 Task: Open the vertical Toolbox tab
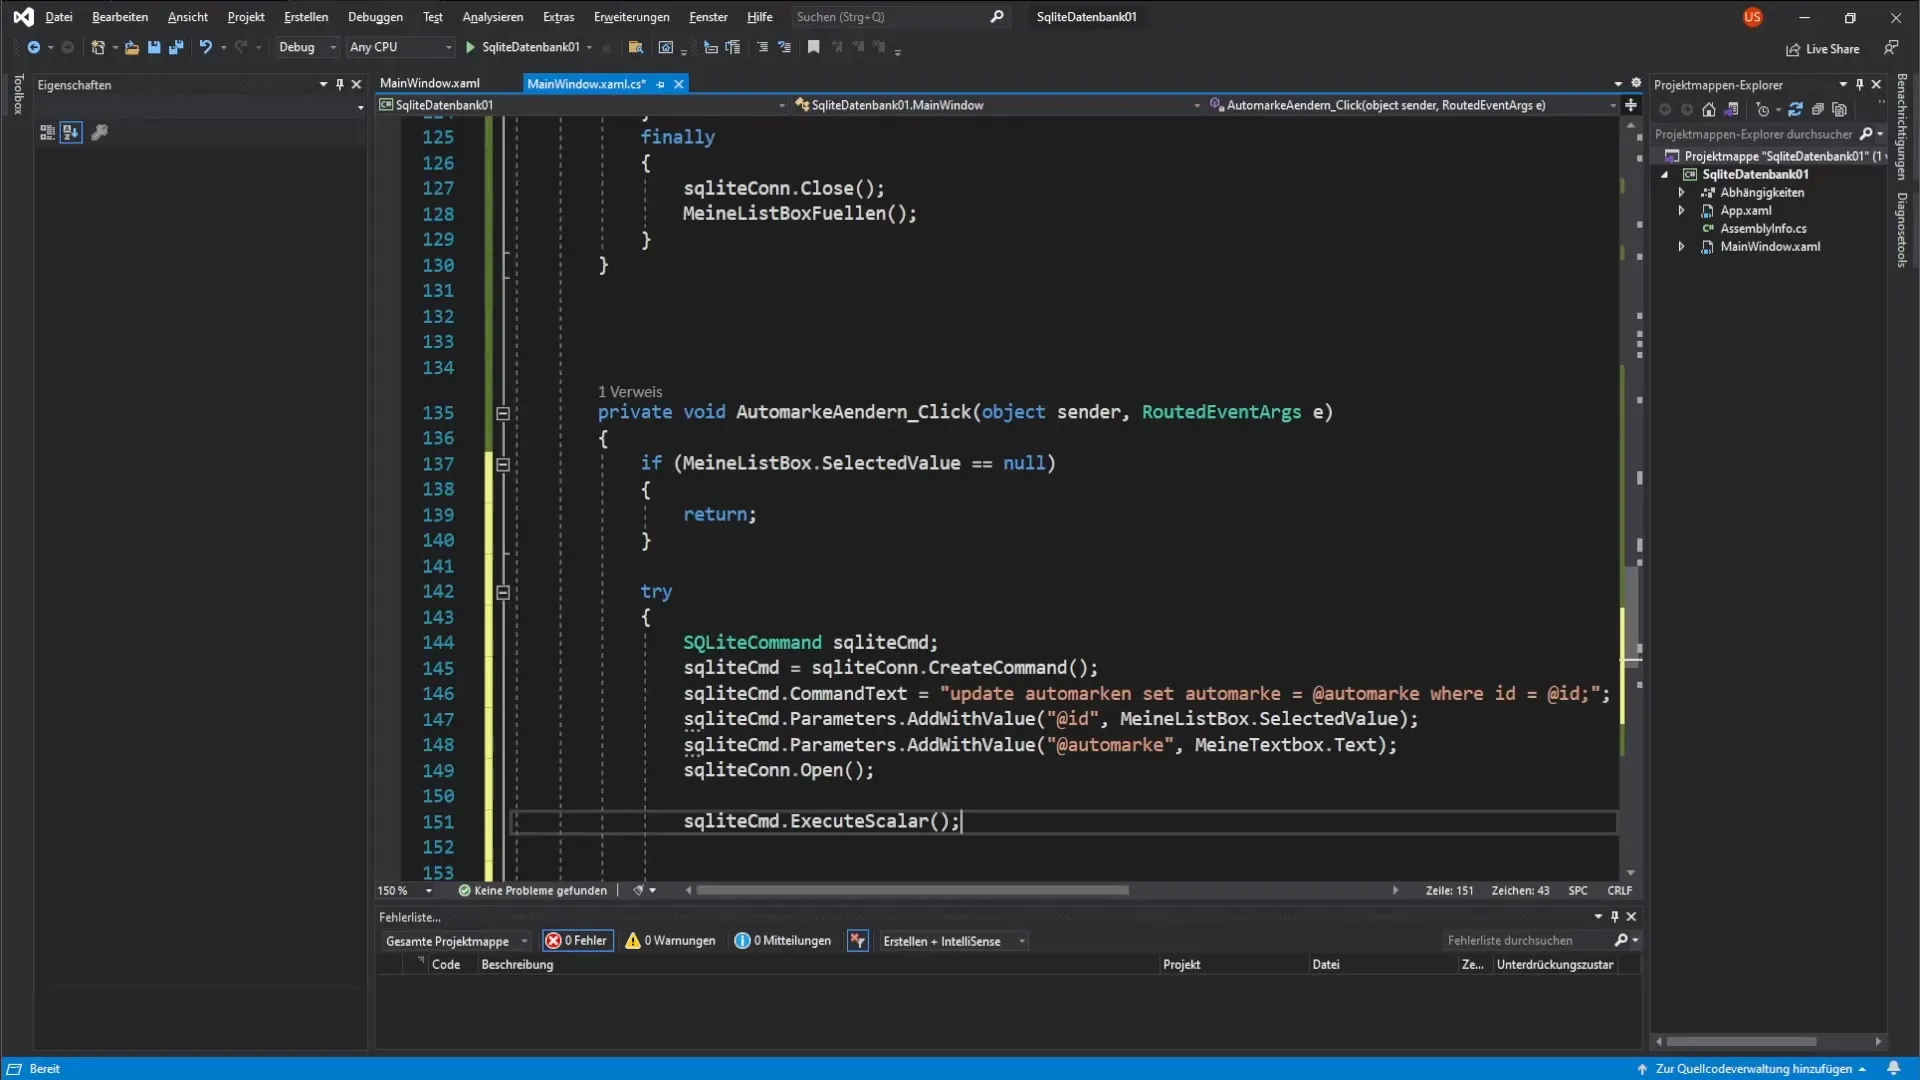point(17,94)
